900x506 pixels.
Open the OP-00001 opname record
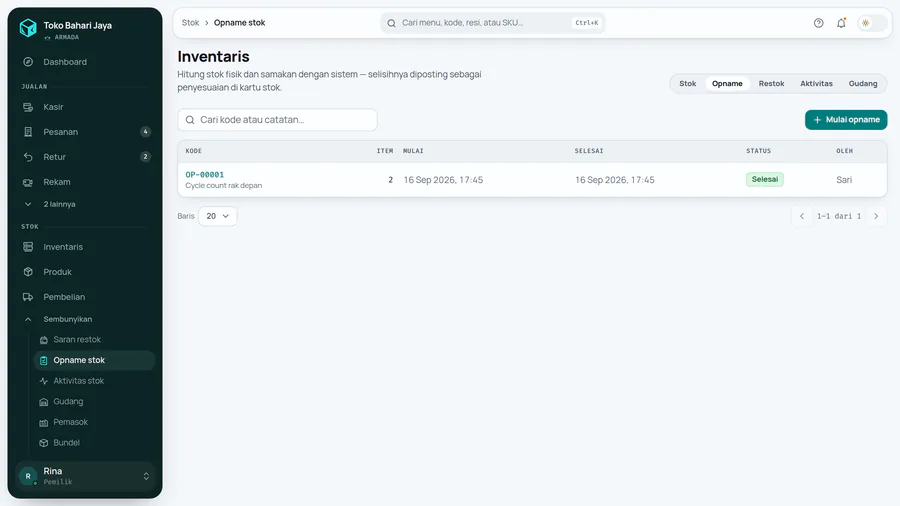204,174
